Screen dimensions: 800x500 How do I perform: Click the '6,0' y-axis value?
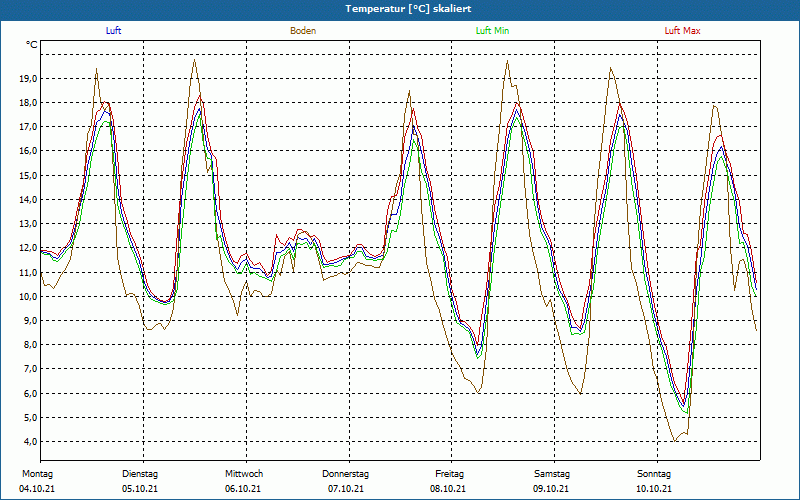pyautogui.click(x=30, y=393)
